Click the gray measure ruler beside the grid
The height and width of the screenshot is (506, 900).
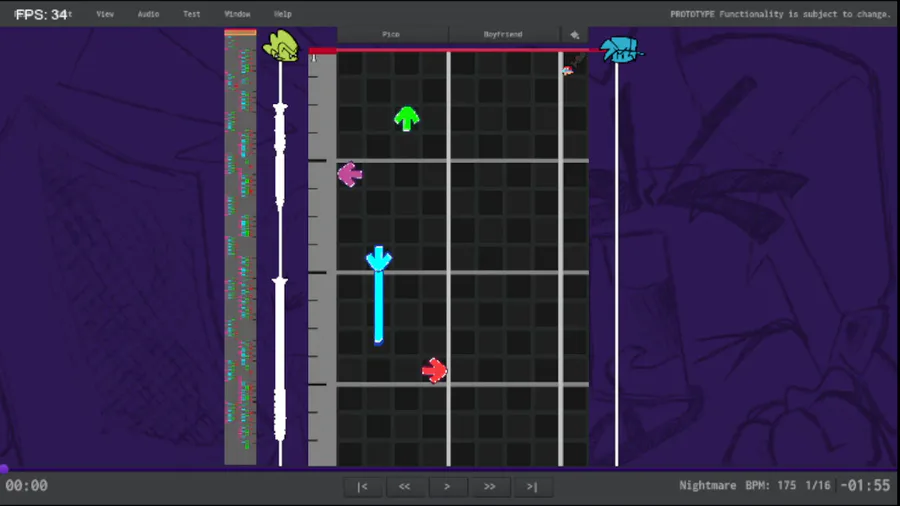(322, 259)
